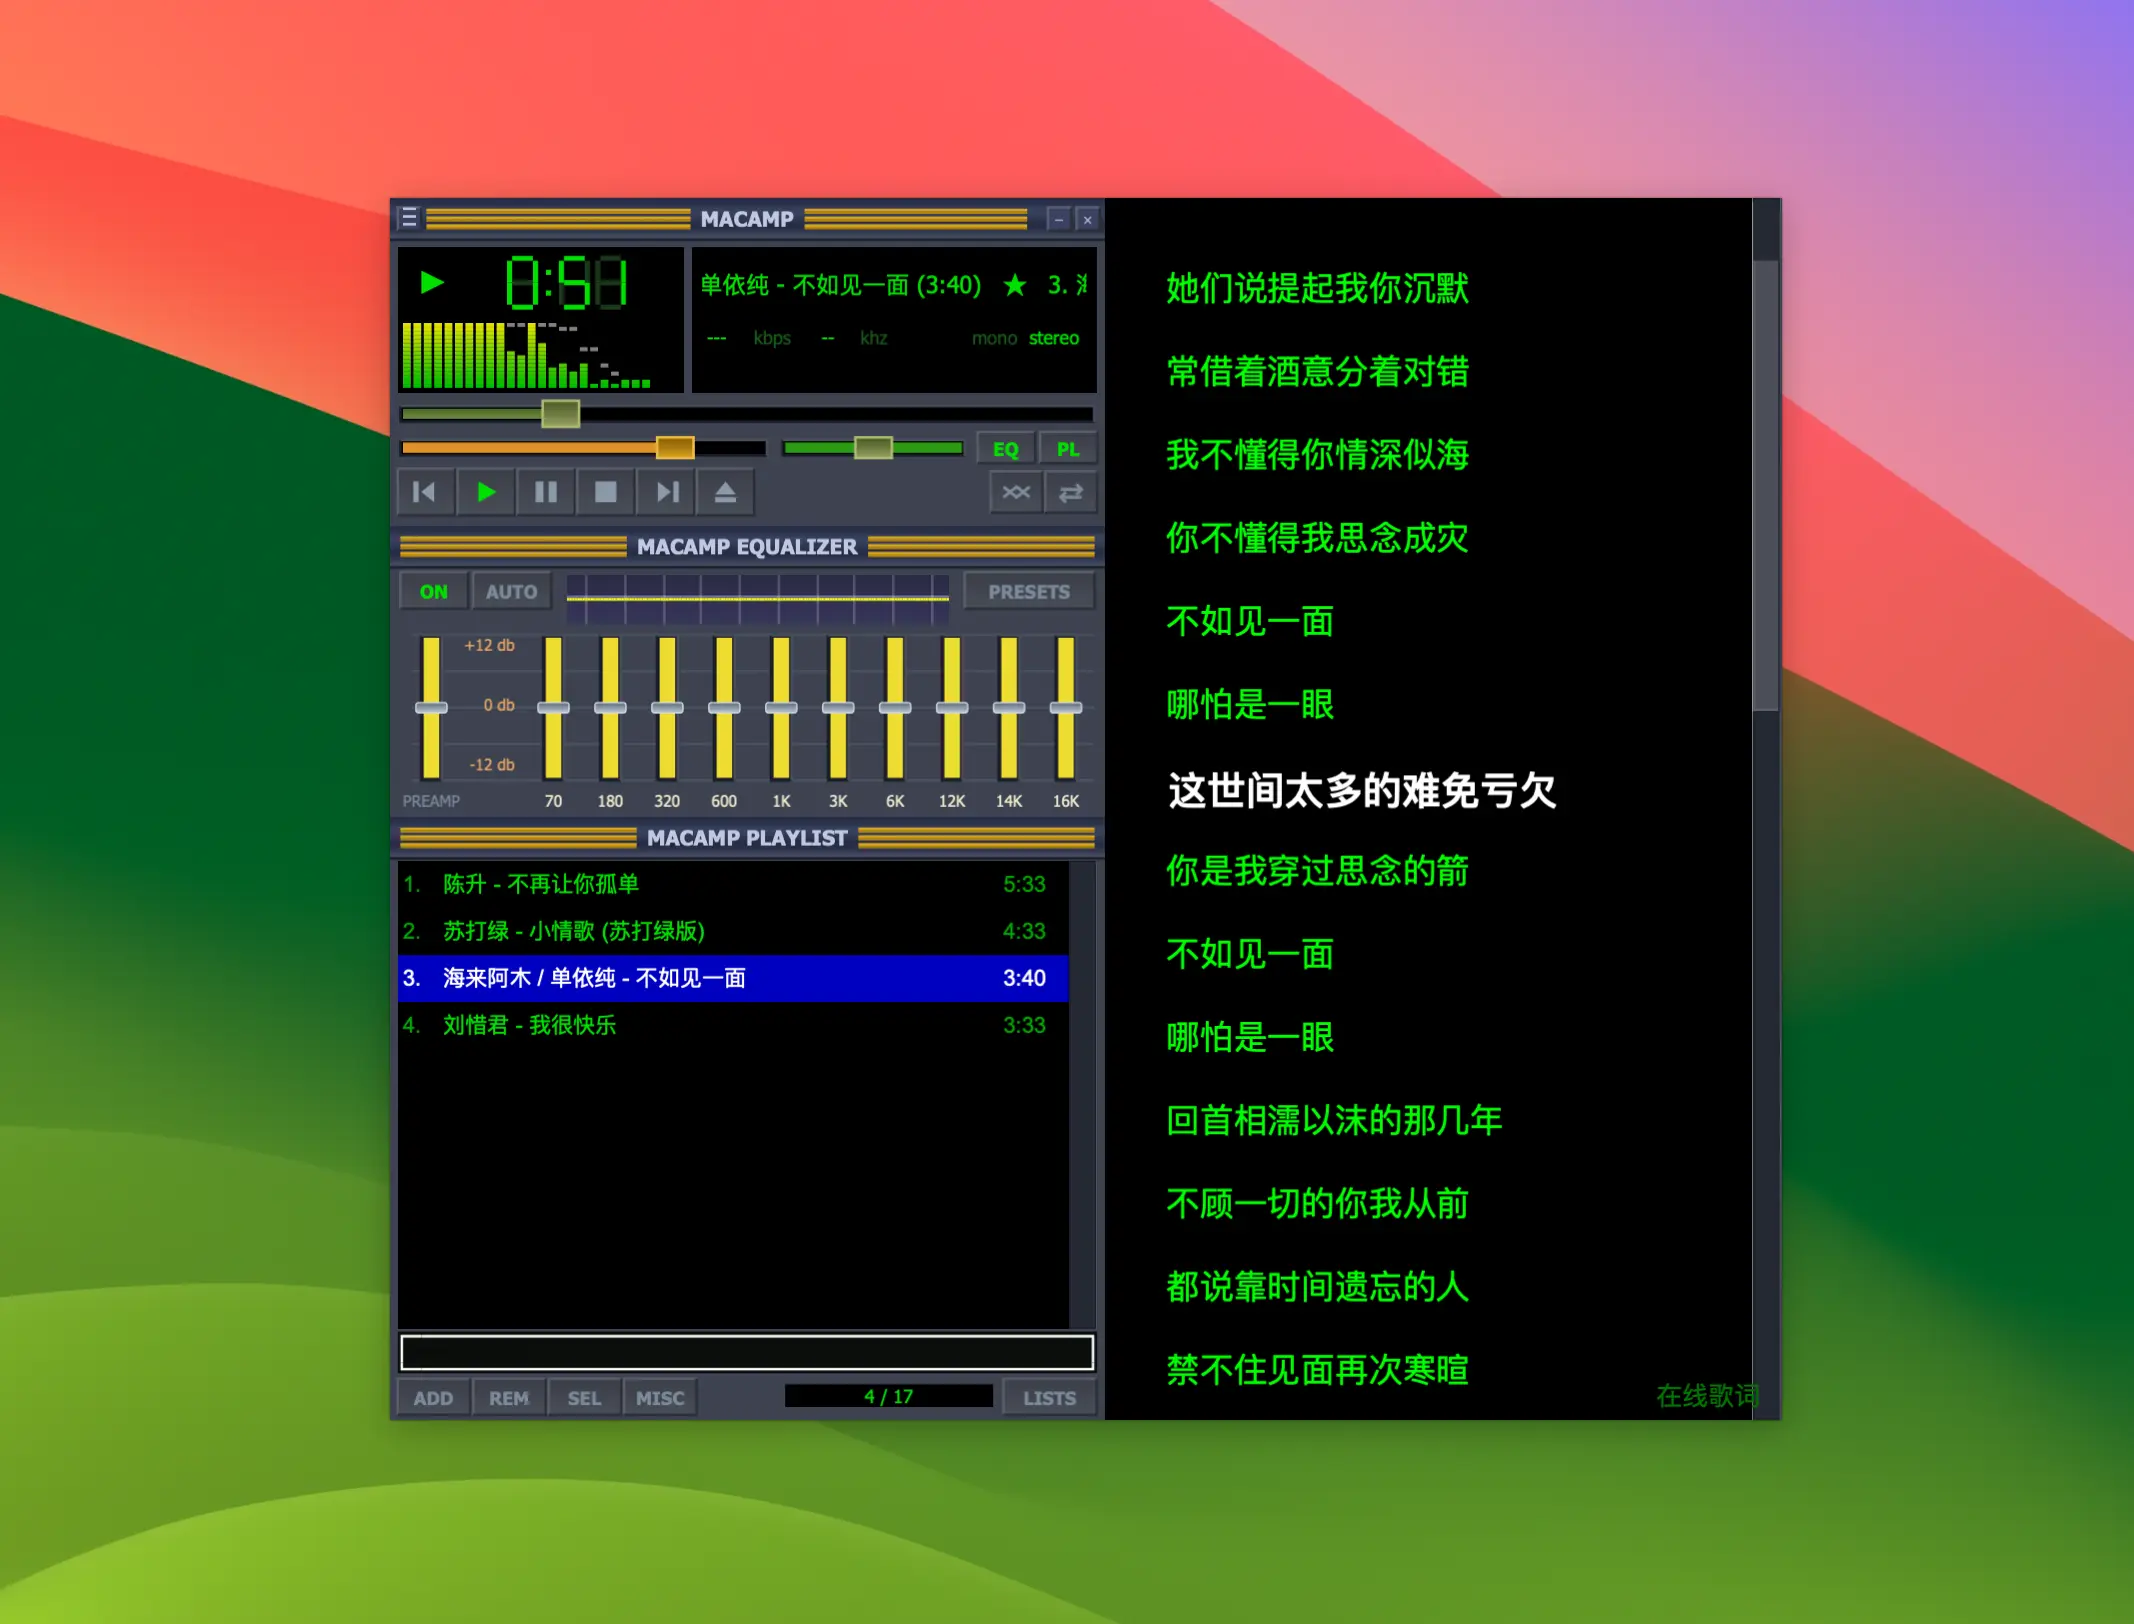Screen dimensions: 2134x1624
Task: Click lyric line 你不懂得我思念成灾
Action: pyautogui.click(x=1317, y=537)
